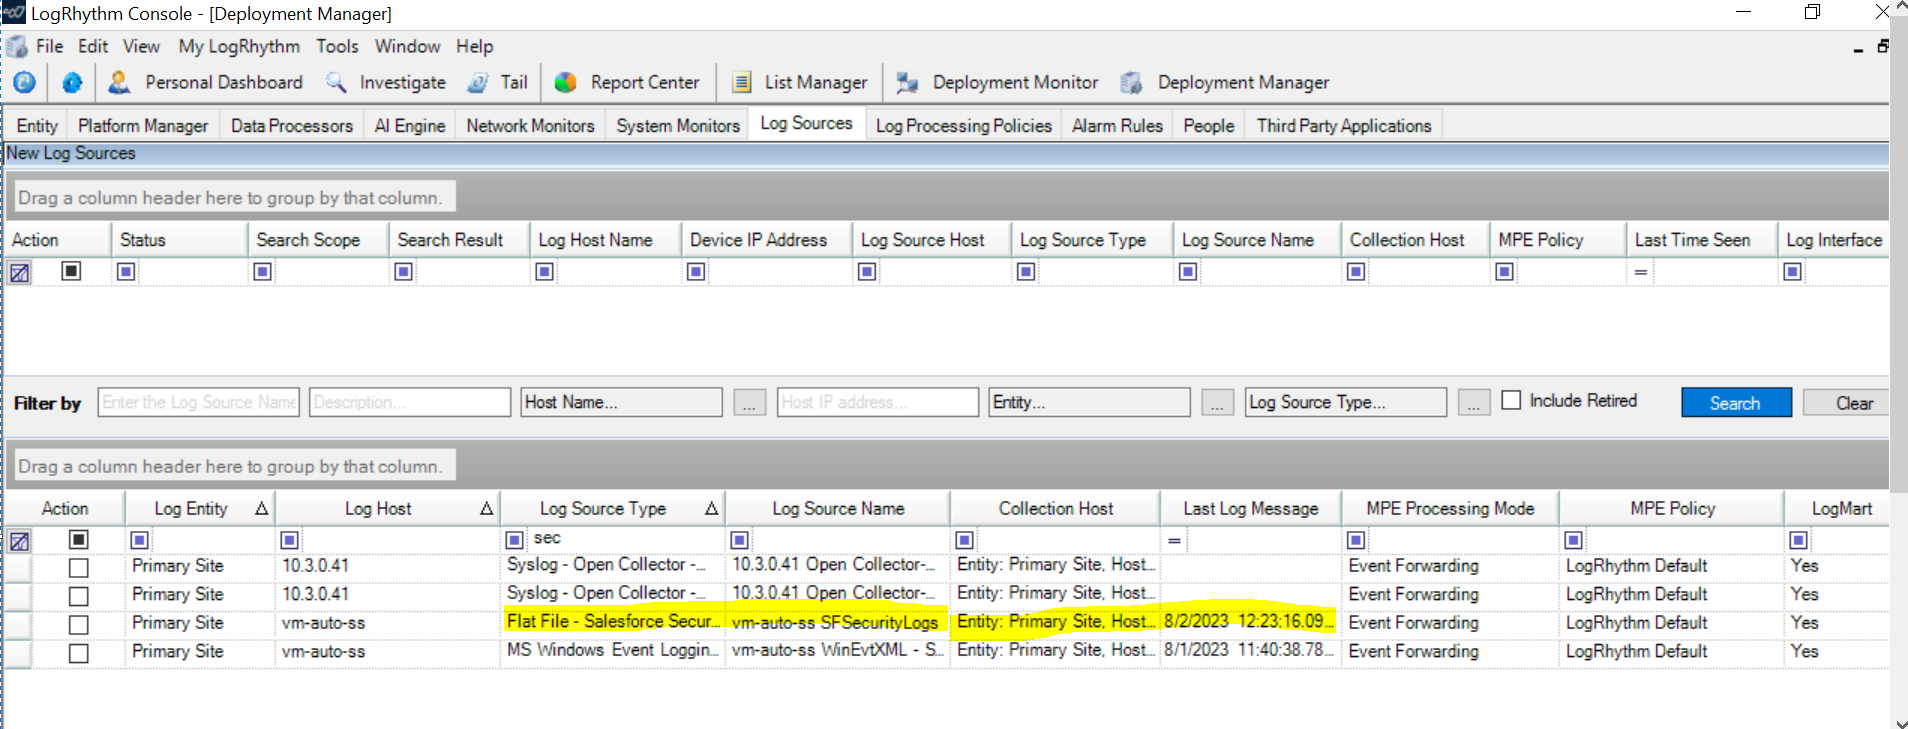This screenshot has width=1908, height=729.
Task: Open the Tools menu
Action: click(x=337, y=47)
